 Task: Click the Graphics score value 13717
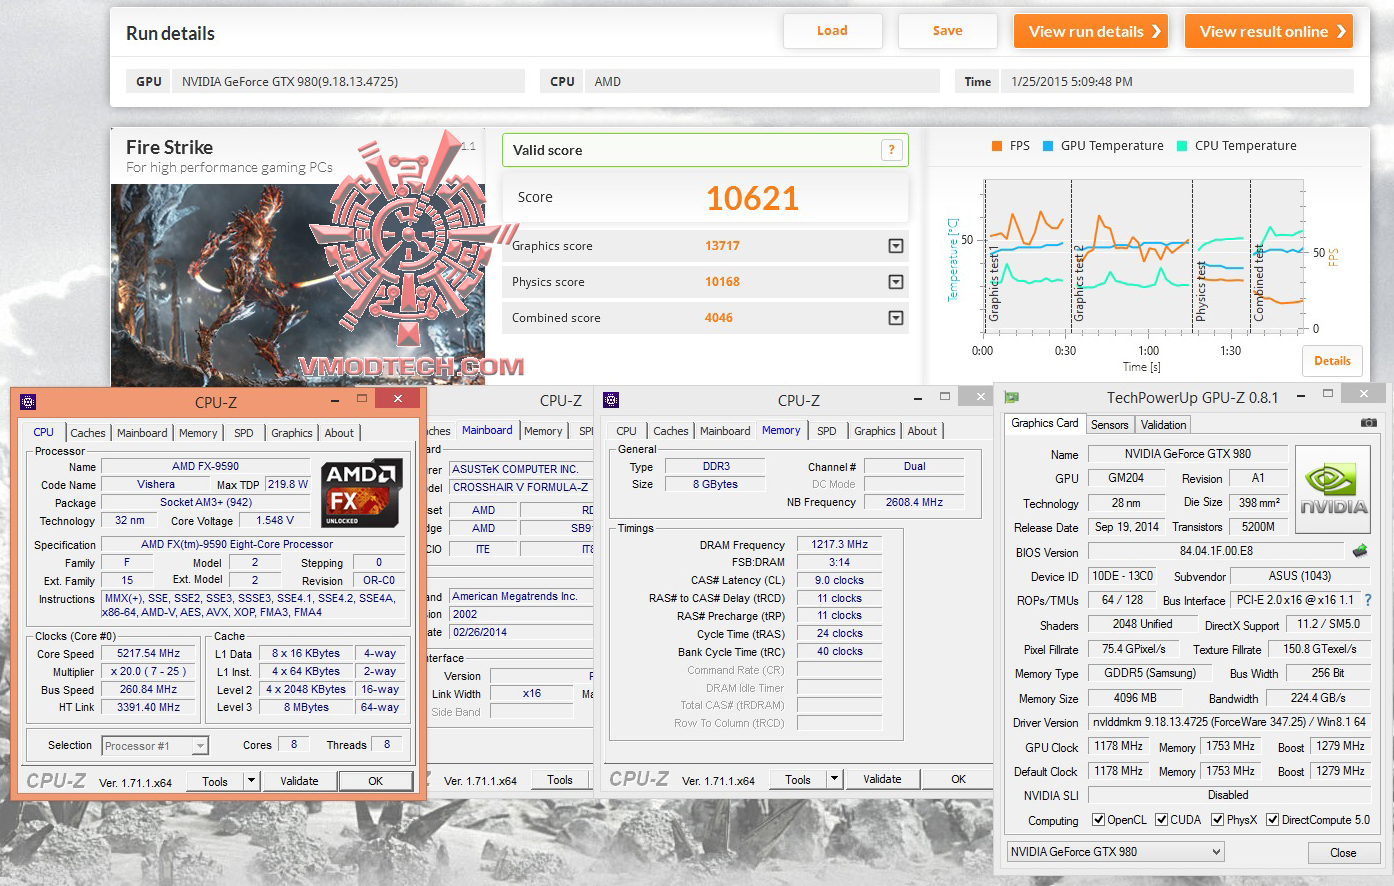722,246
